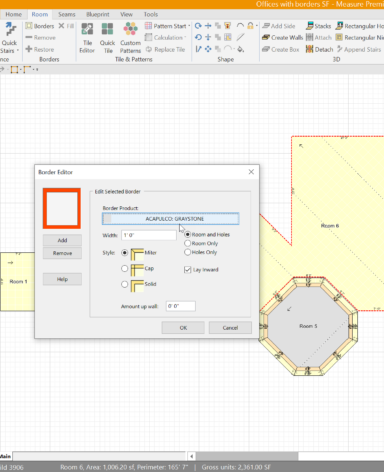The width and height of the screenshot is (384, 474).
Task: Select Room 5 octagon on the canvas
Action: point(308,326)
